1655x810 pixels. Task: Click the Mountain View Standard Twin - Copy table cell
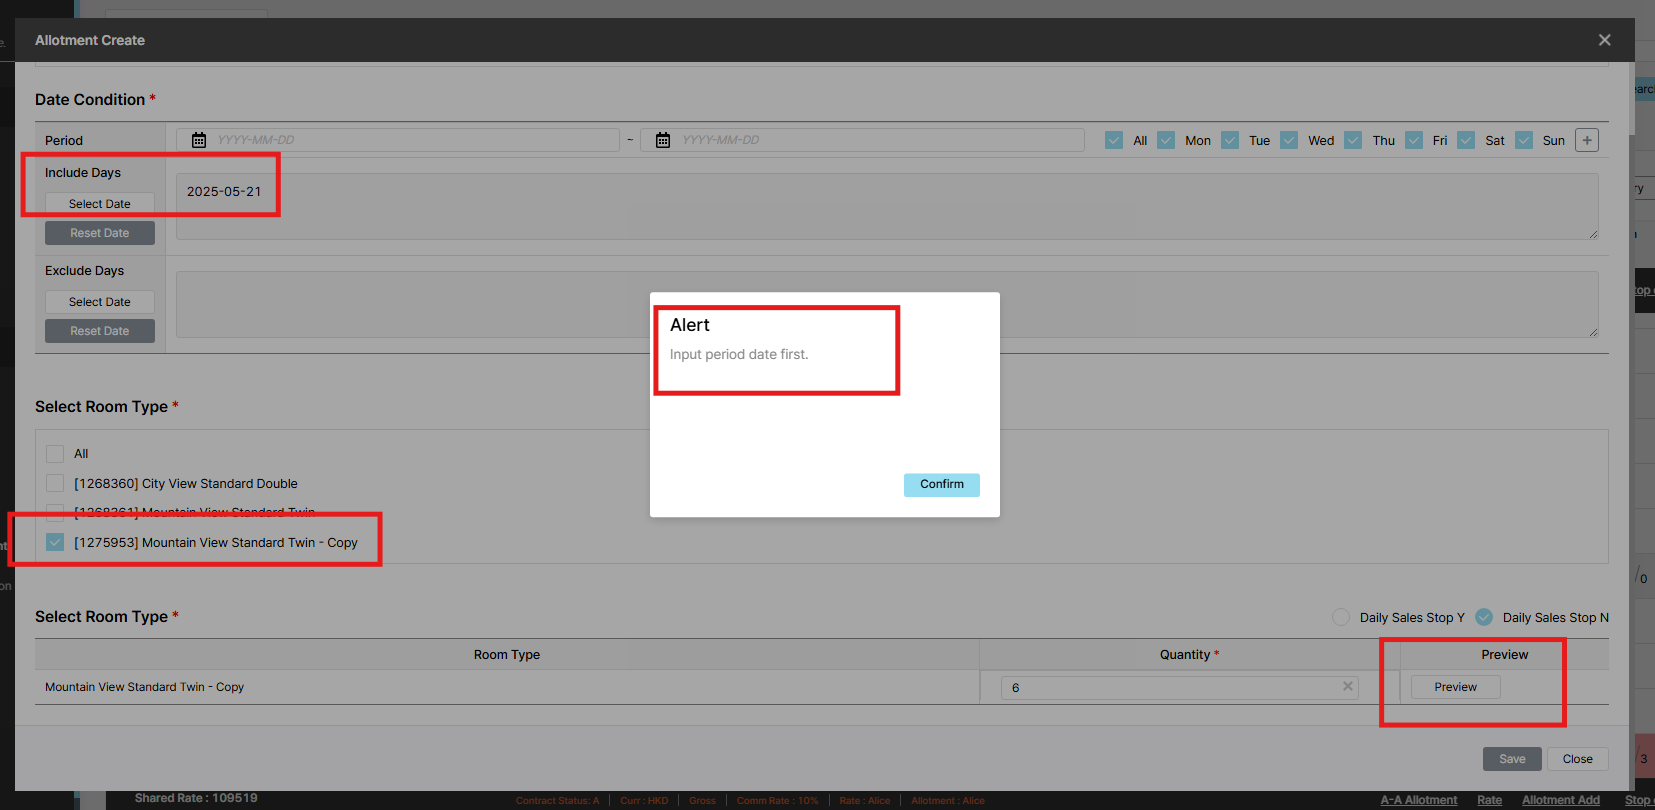click(x=507, y=687)
